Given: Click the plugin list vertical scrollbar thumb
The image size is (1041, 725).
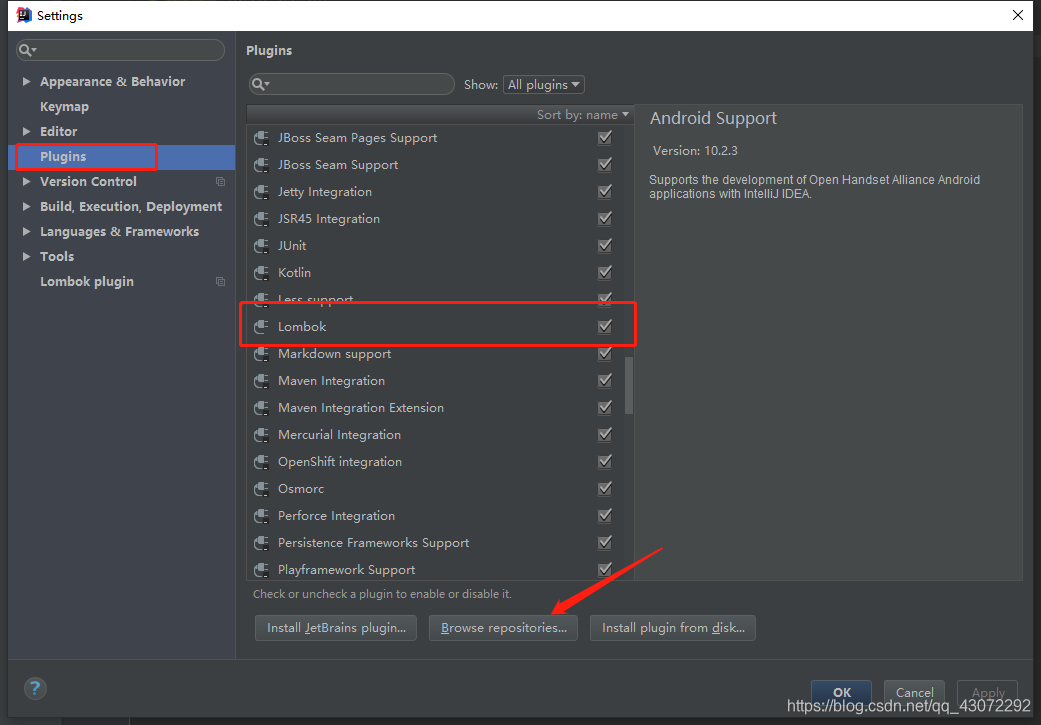Looking at the screenshot, I should [629, 386].
